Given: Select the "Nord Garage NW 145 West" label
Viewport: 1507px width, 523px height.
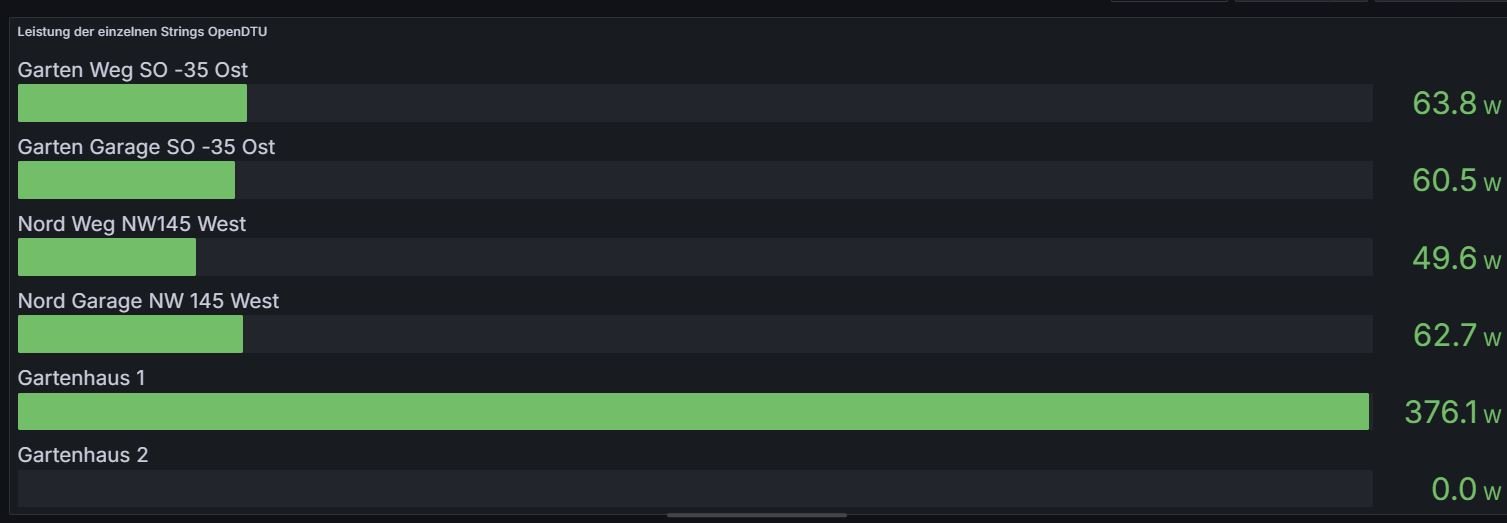Looking at the screenshot, I should pyautogui.click(x=148, y=301).
